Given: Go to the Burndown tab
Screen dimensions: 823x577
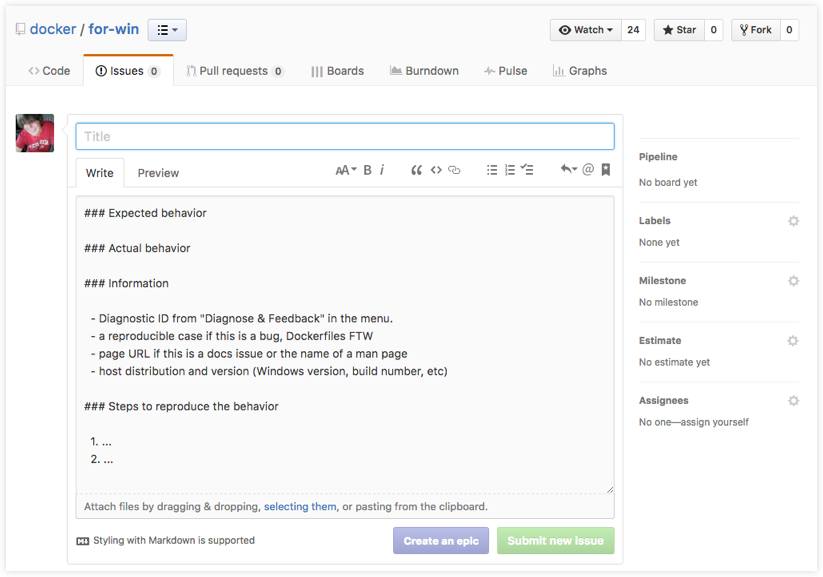Looking at the screenshot, I should click(424, 71).
